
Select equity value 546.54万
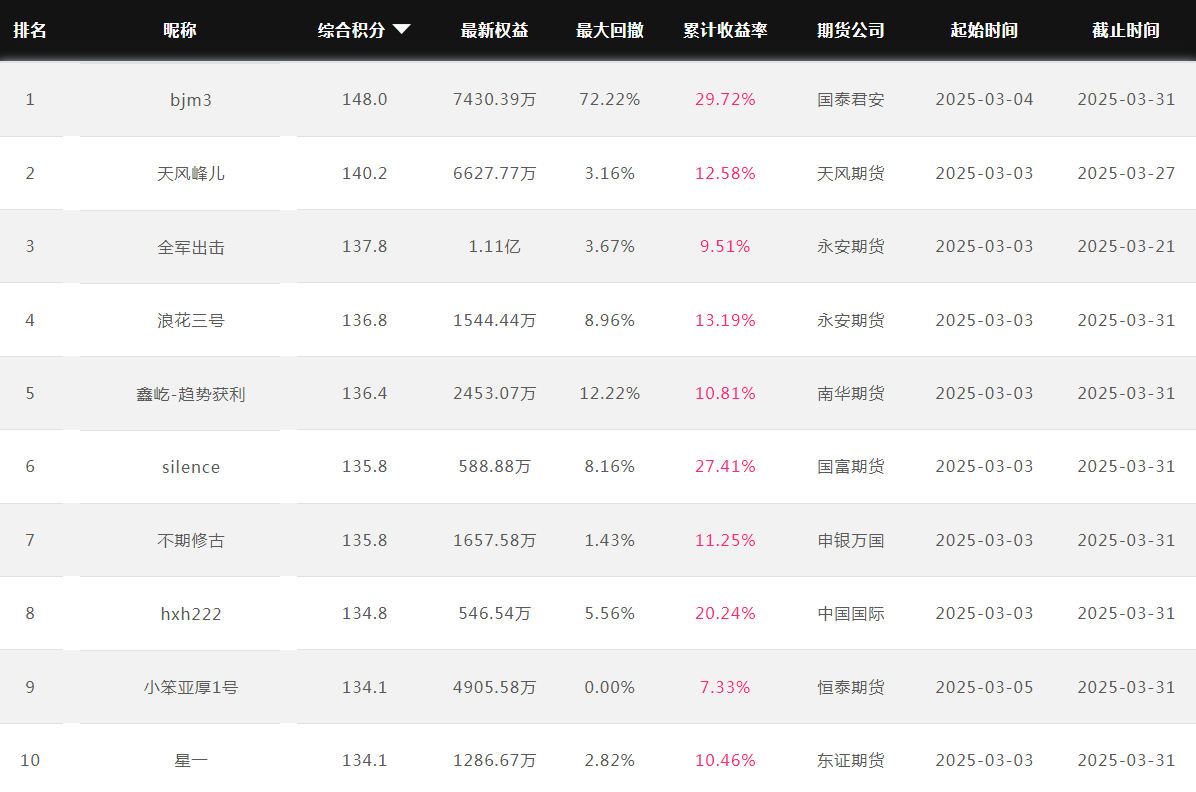pyautogui.click(x=494, y=613)
